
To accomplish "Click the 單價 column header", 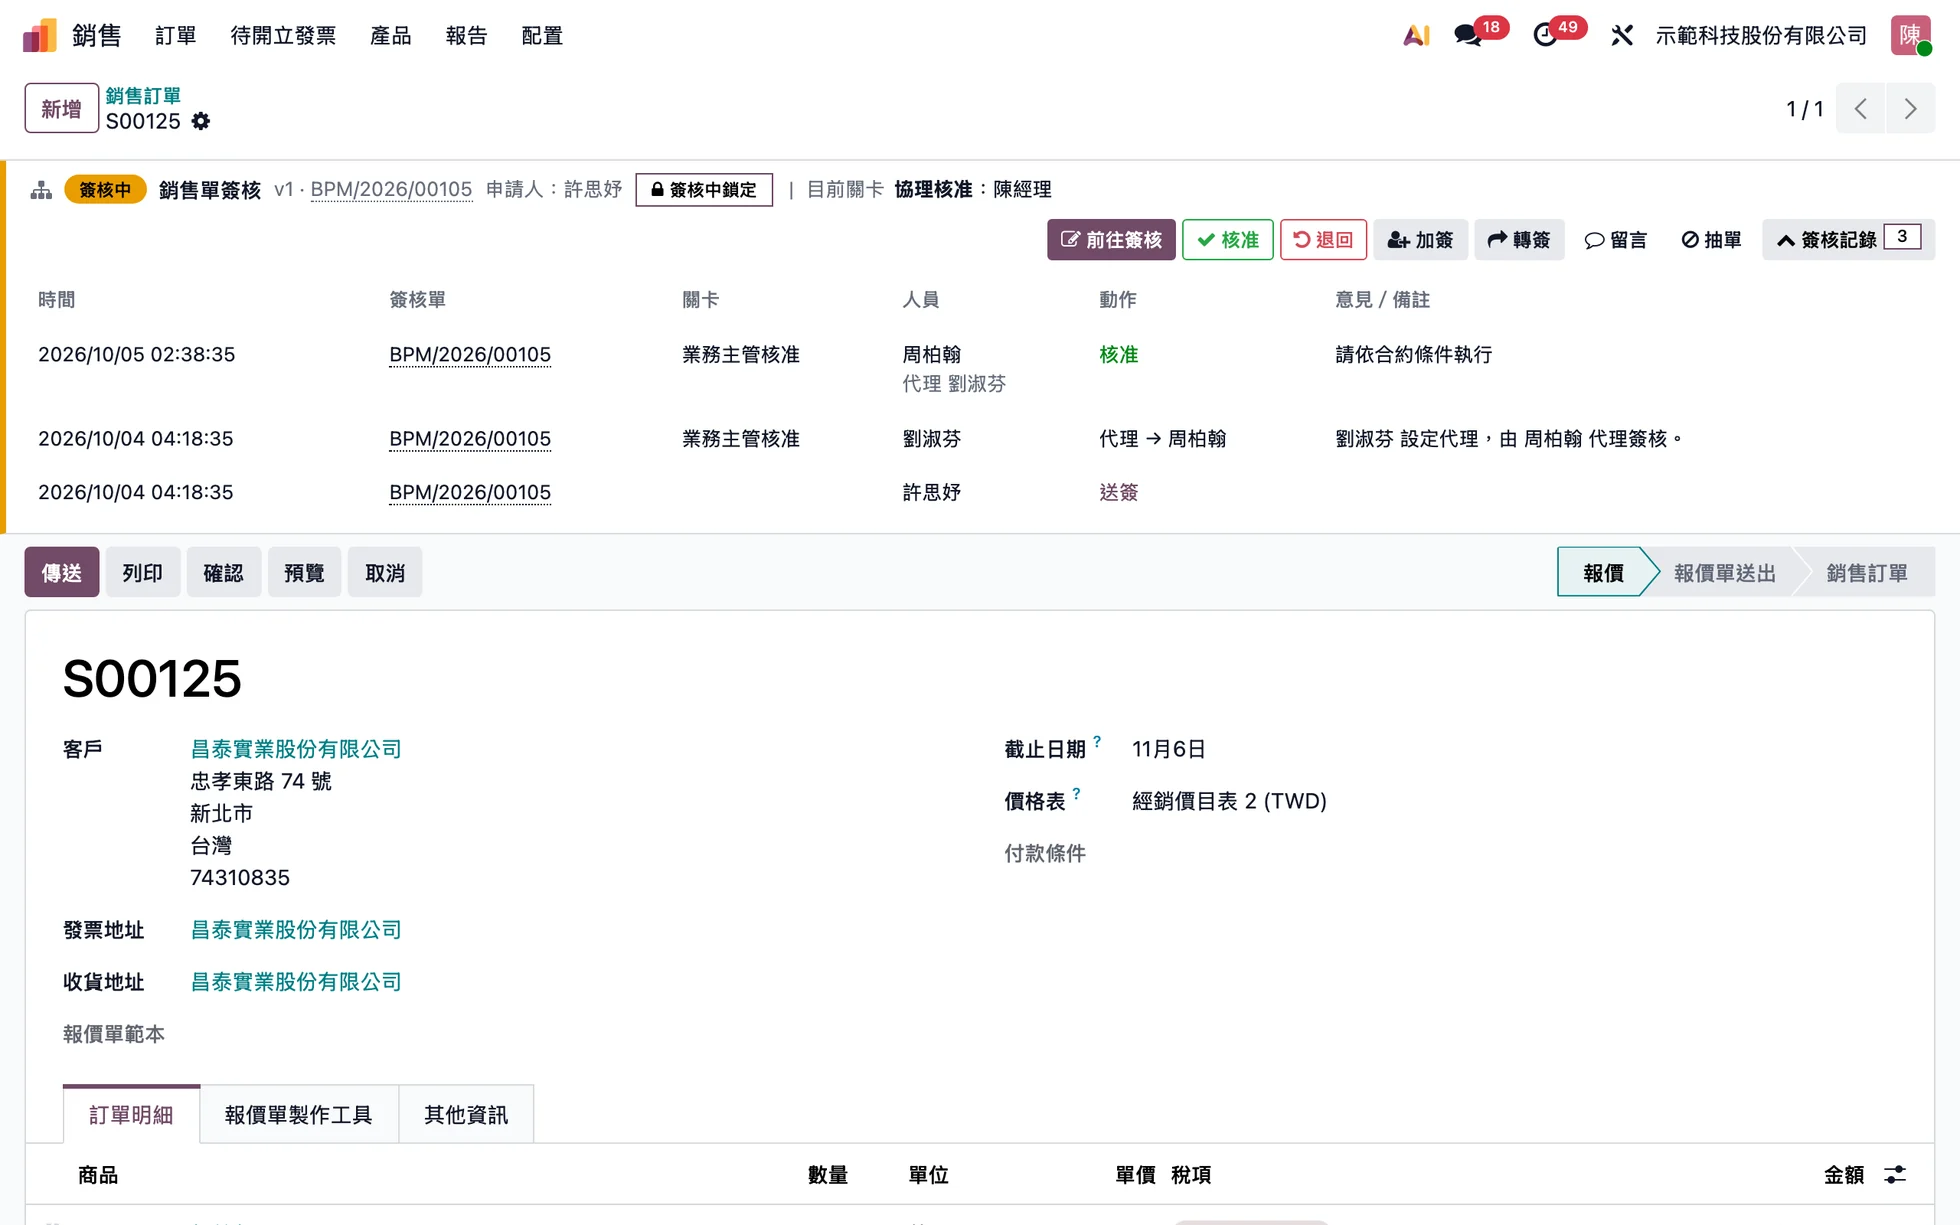I will pyautogui.click(x=1135, y=1175).
